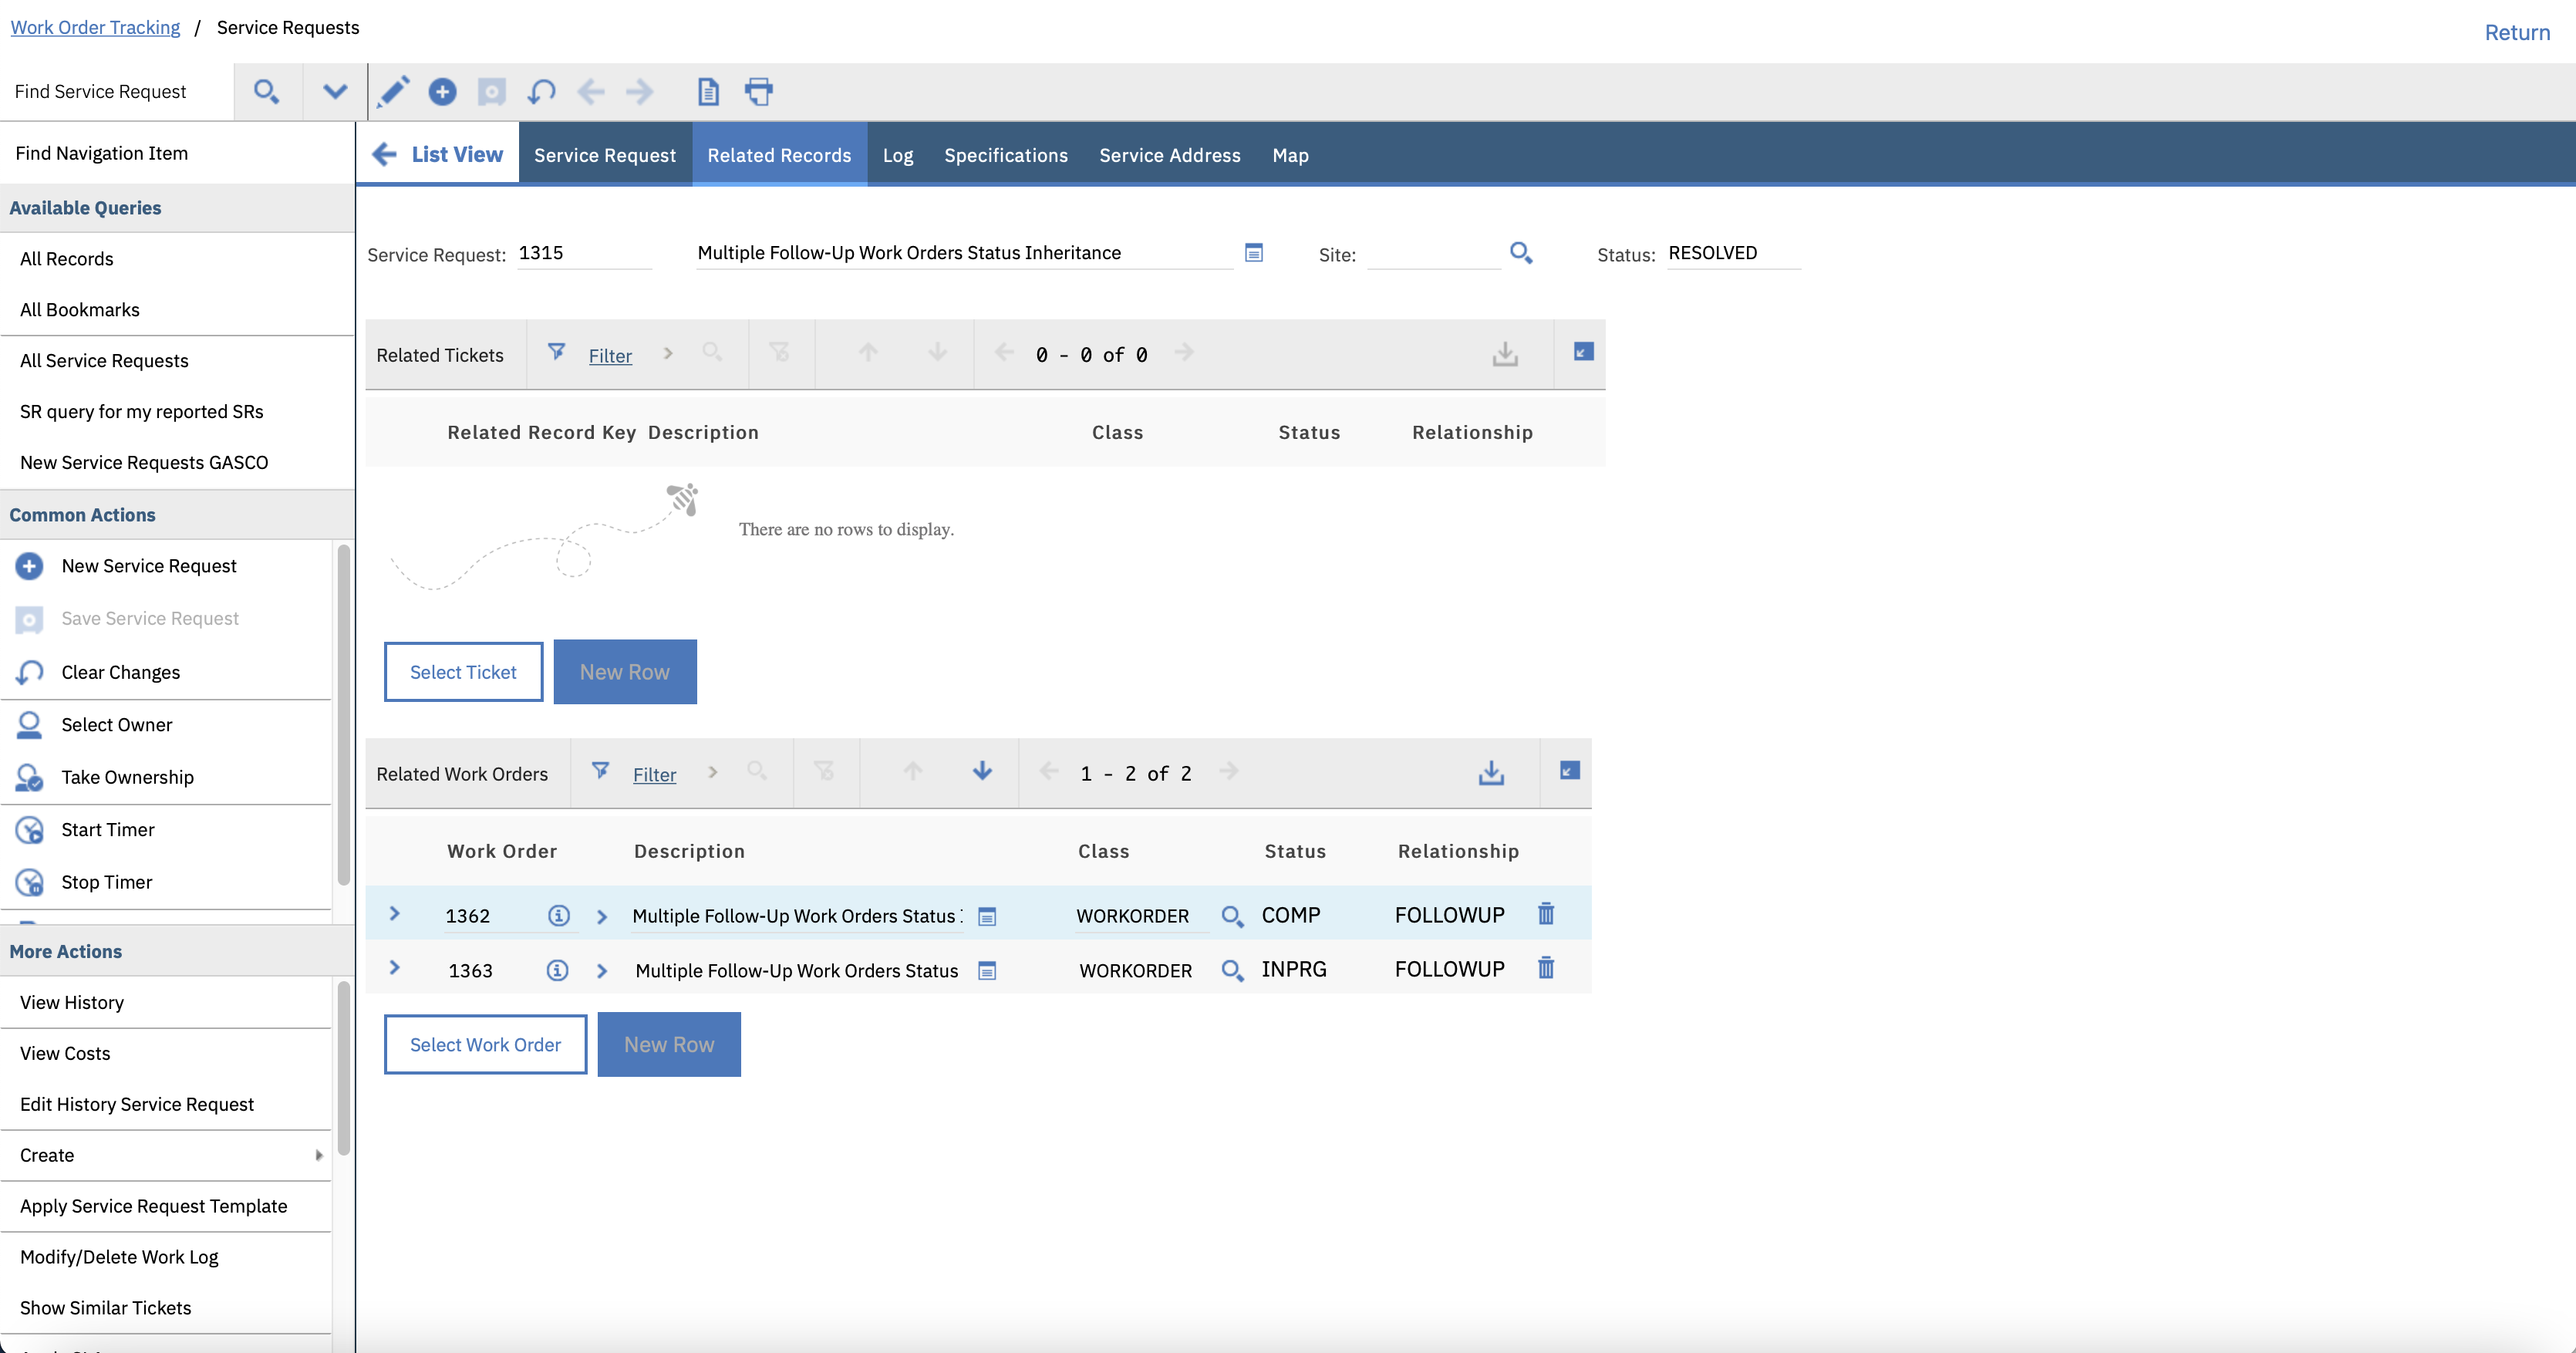Click info icon next to work order 1363

[x=557, y=969]
